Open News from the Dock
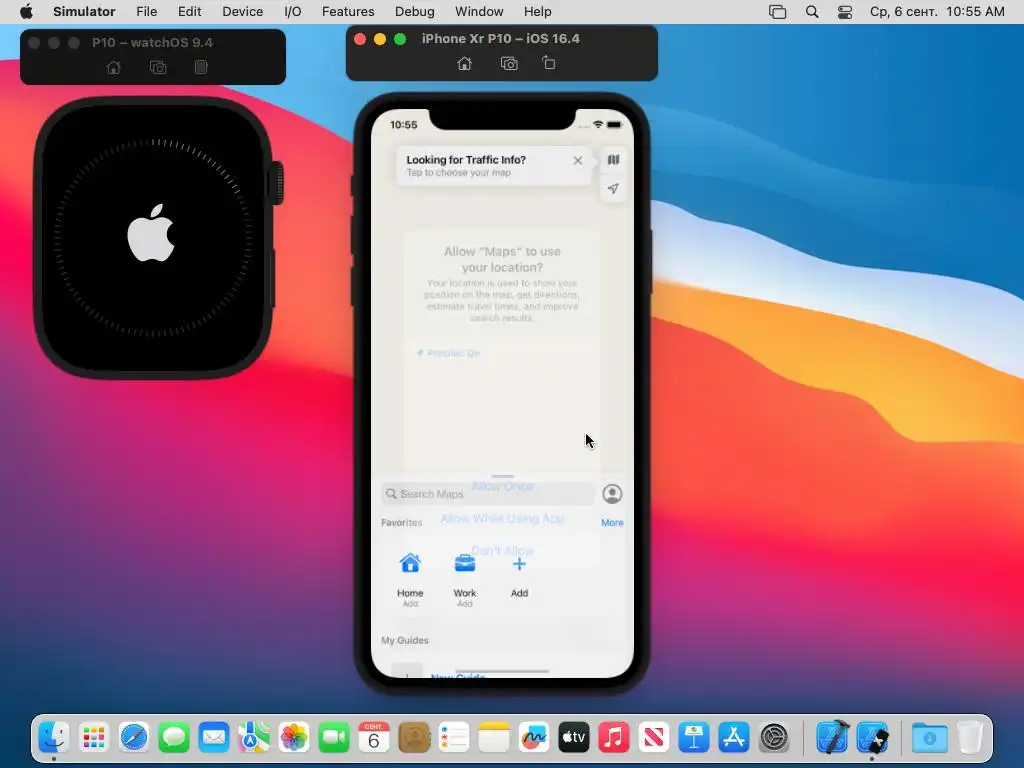Viewport: 1024px width, 768px height. coord(654,738)
